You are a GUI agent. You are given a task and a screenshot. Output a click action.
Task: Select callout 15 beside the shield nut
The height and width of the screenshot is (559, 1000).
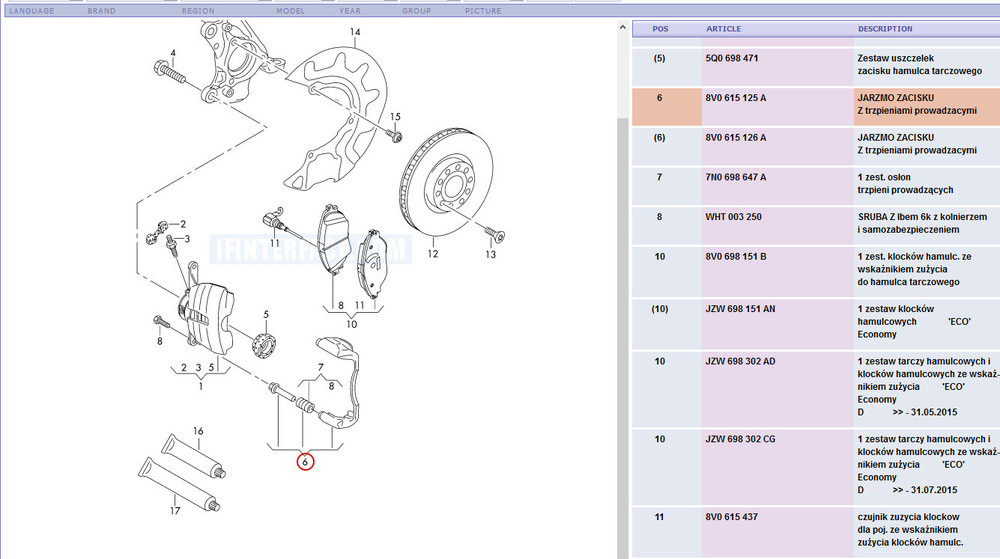pyautogui.click(x=395, y=117)
